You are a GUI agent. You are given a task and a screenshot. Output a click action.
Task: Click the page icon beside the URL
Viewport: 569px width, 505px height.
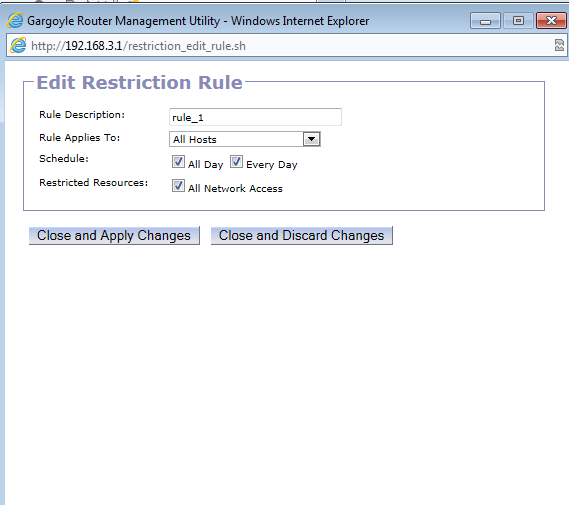coord(18,46)
